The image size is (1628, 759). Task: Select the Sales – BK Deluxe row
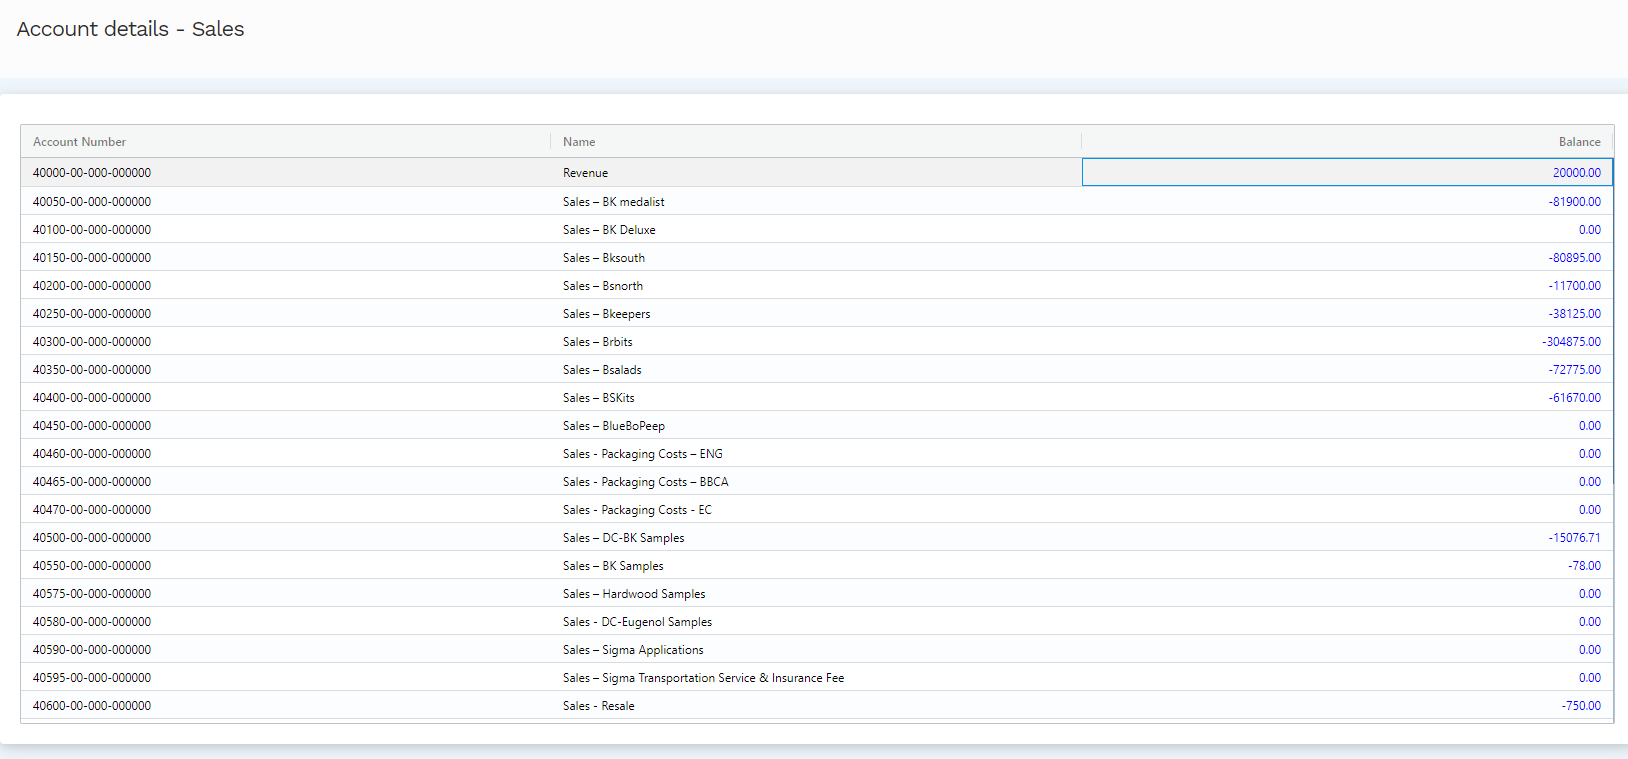coord(609,230)
